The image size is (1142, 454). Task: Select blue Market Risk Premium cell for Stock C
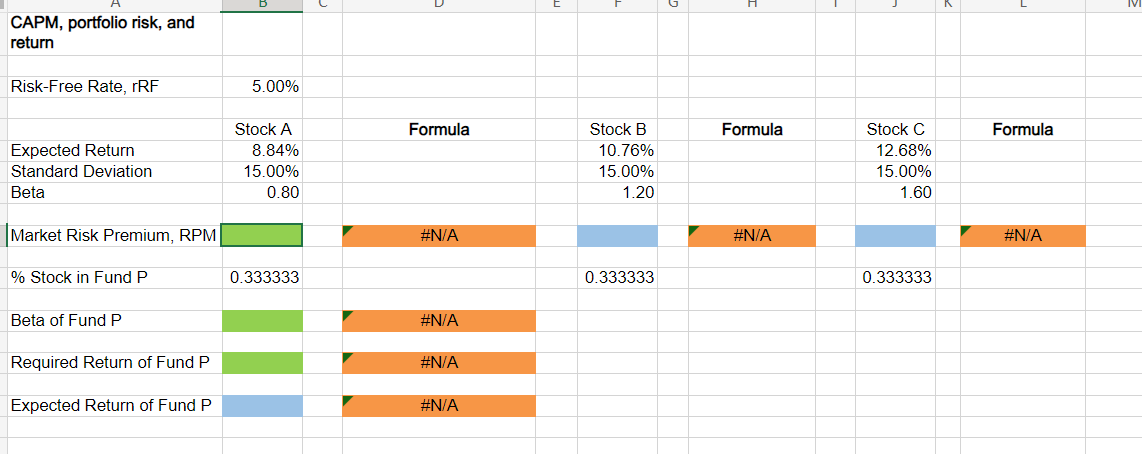895,236
